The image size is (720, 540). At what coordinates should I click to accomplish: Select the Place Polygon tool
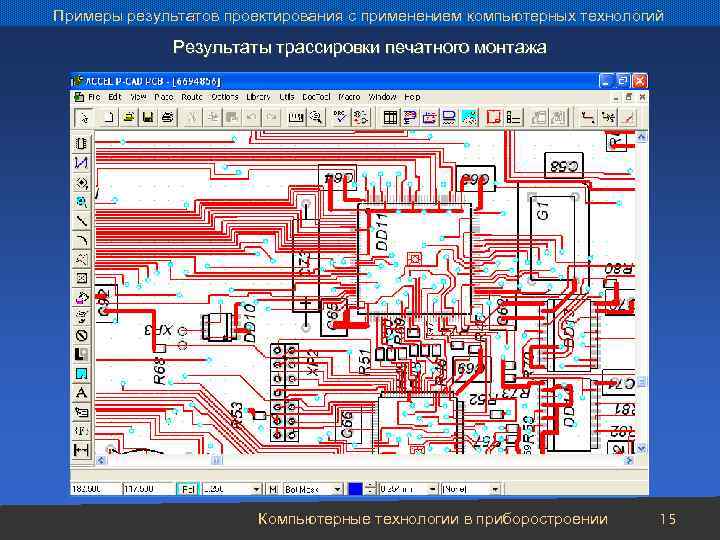[x=81, y=259]
